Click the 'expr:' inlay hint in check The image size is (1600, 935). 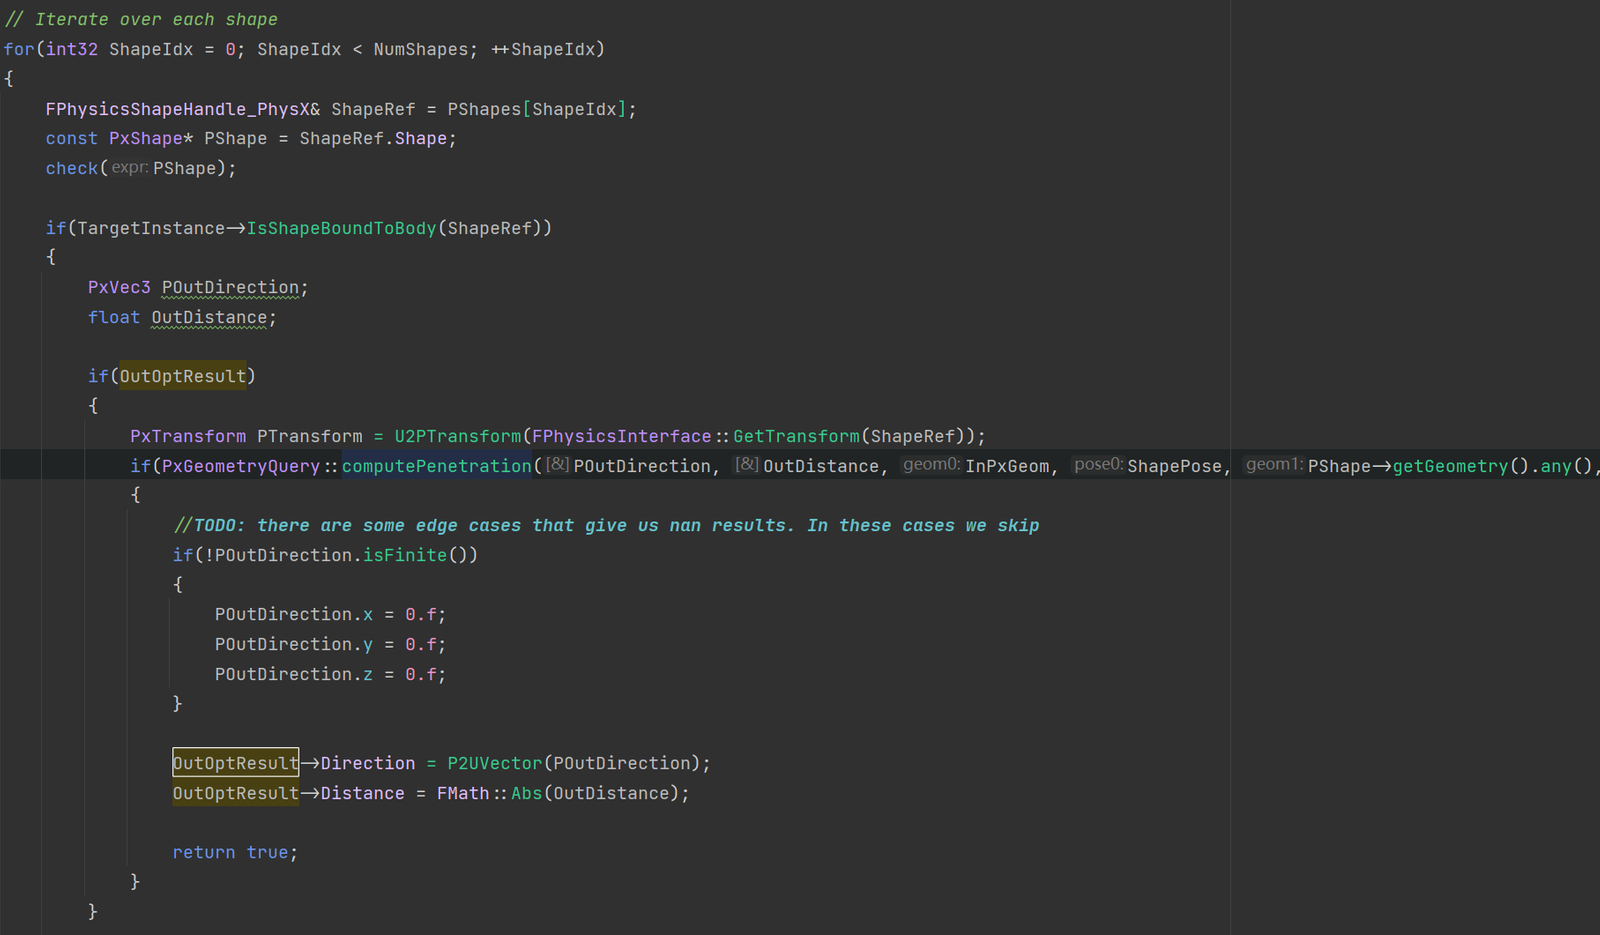(129, 168)
